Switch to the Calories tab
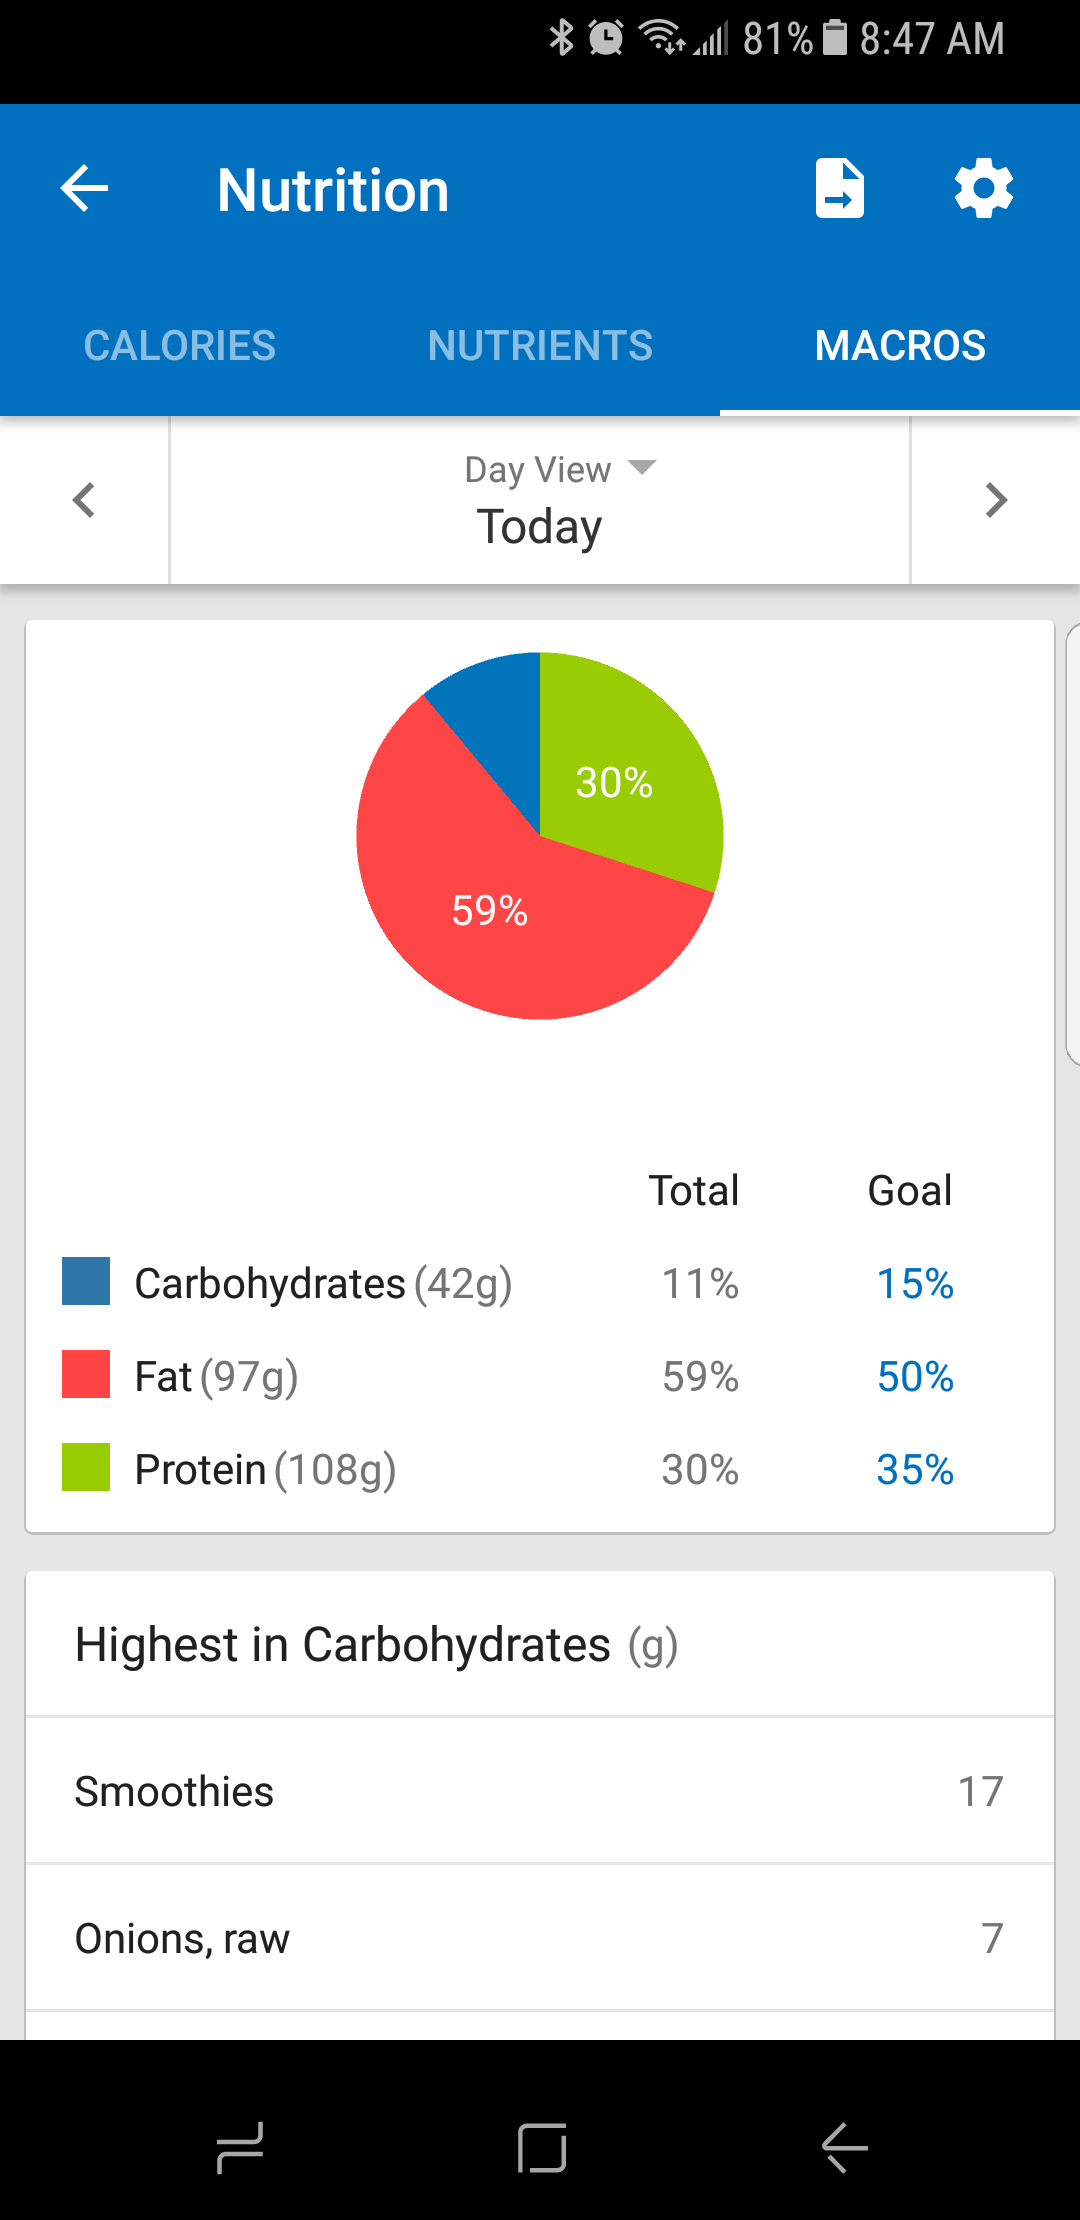1080x2220 pixels. [180, 346]
